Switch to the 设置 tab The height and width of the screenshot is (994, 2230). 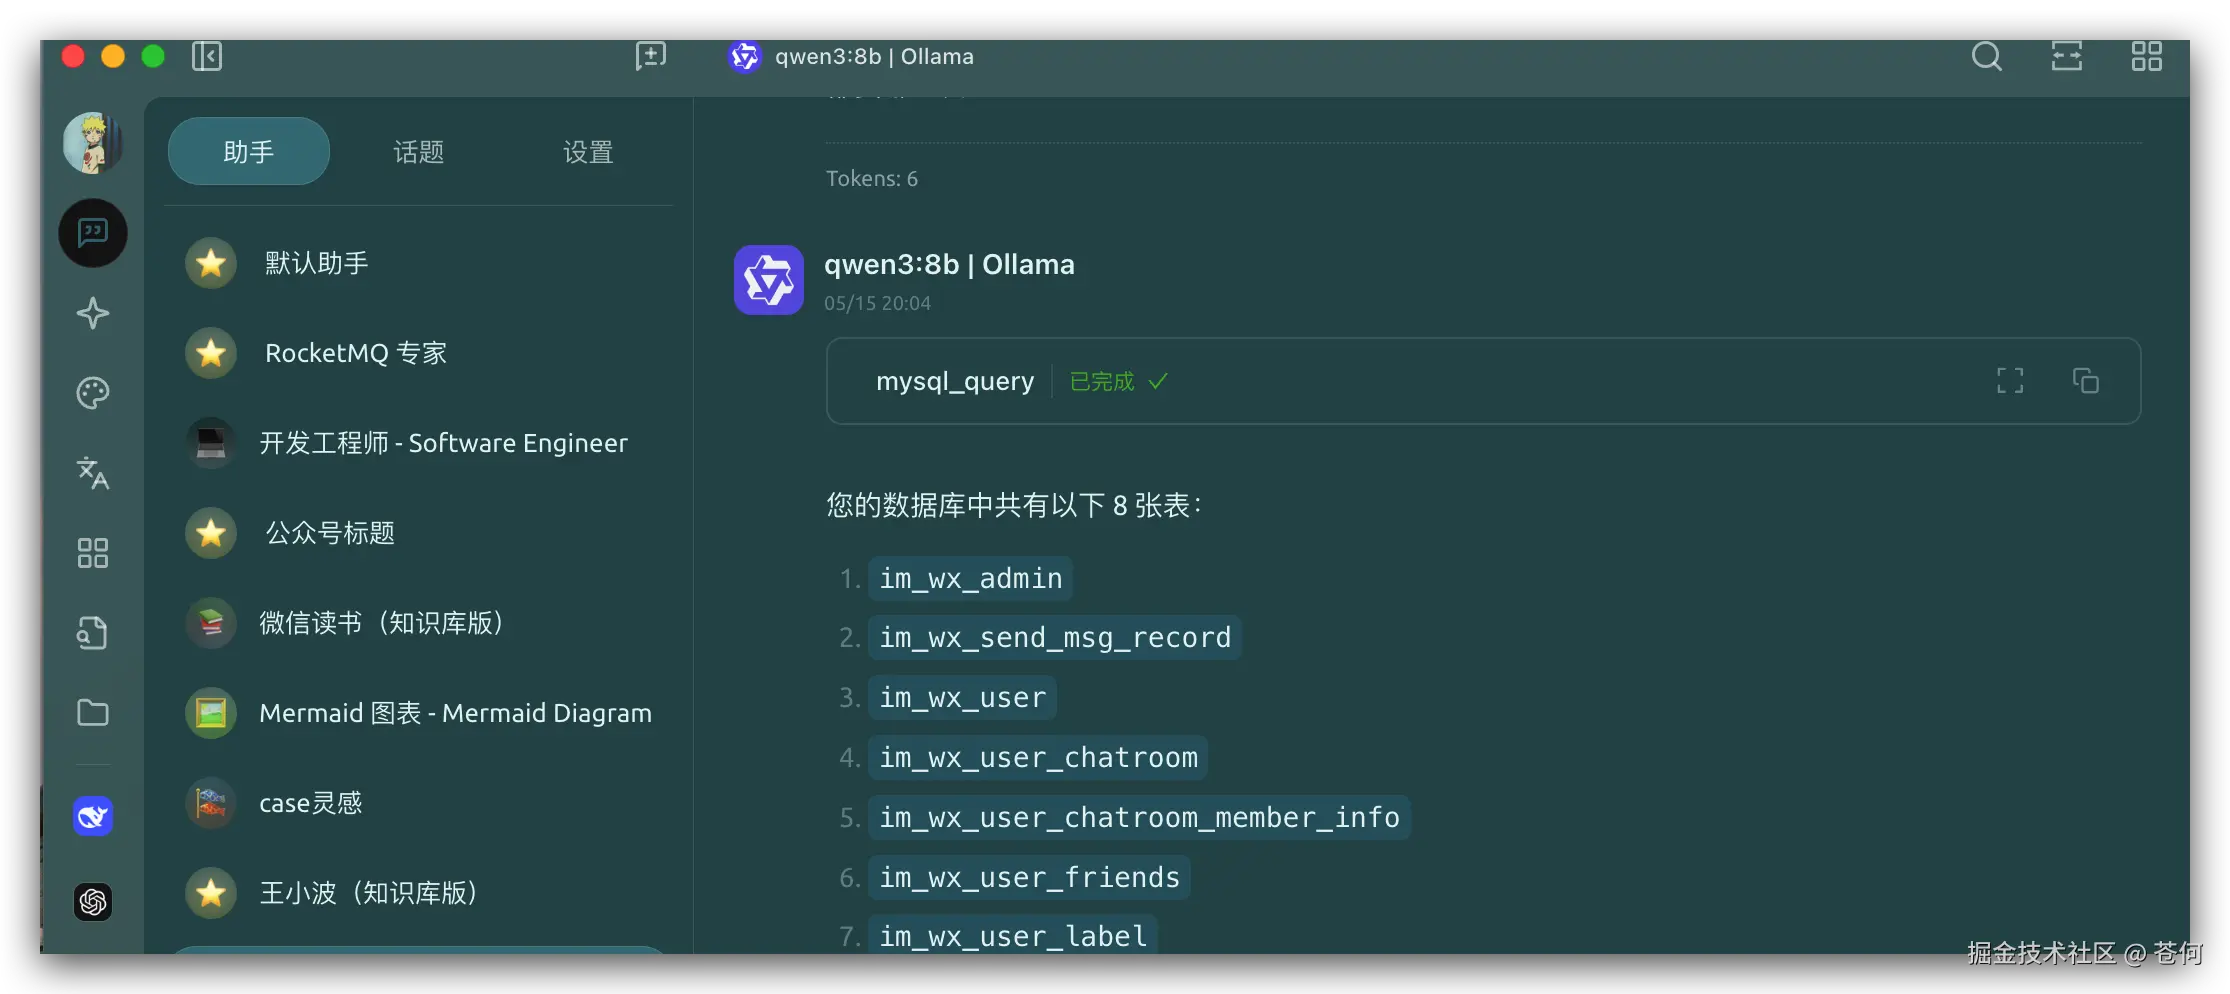point(588,152)
